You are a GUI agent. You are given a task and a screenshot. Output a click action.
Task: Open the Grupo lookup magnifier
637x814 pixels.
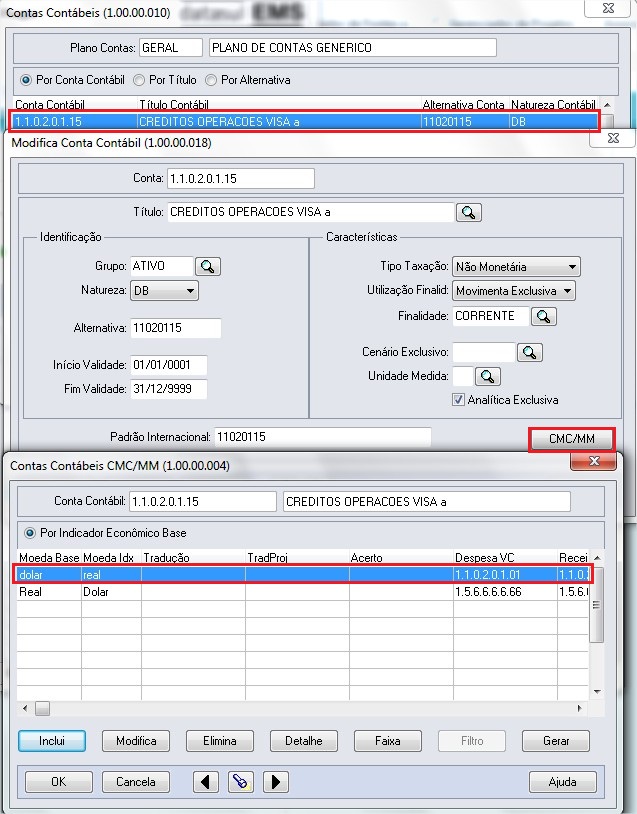[x=208, y=266]
